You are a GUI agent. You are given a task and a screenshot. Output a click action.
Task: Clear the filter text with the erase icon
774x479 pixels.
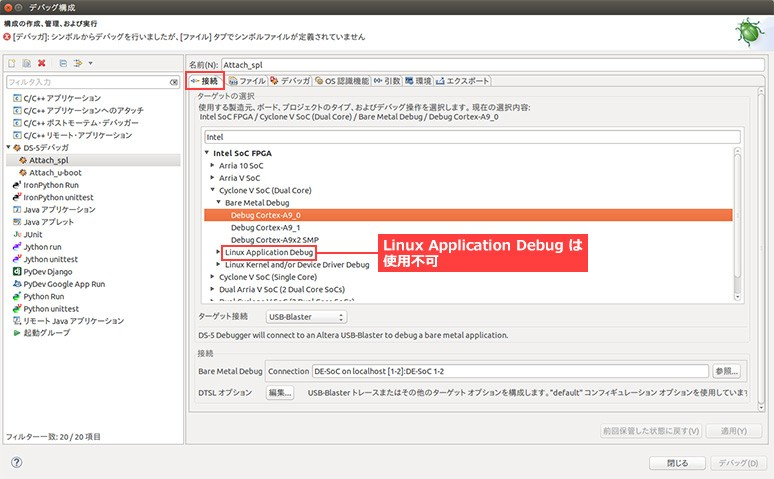[172, 82]
